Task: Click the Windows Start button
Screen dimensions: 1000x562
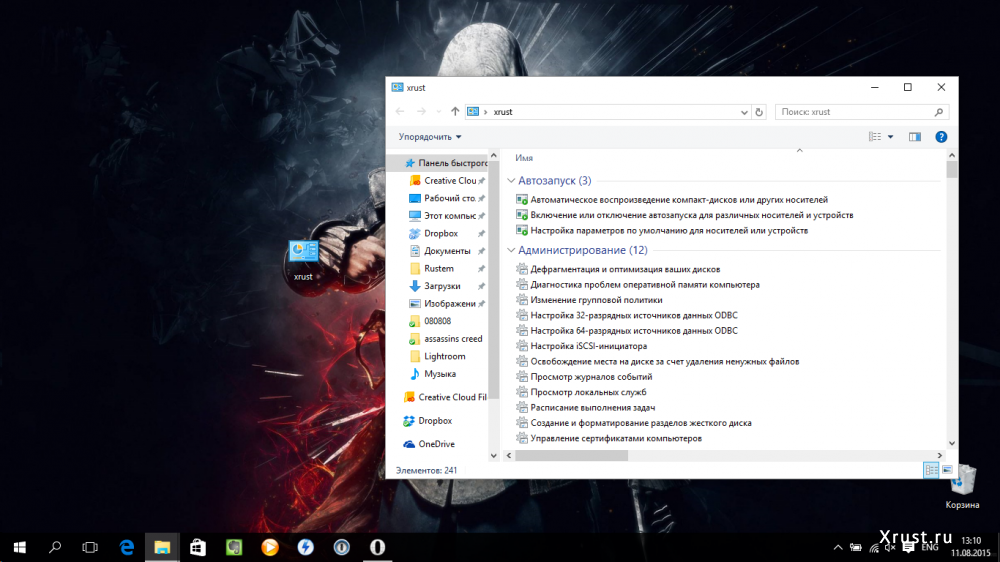Action: coord(20,547)
